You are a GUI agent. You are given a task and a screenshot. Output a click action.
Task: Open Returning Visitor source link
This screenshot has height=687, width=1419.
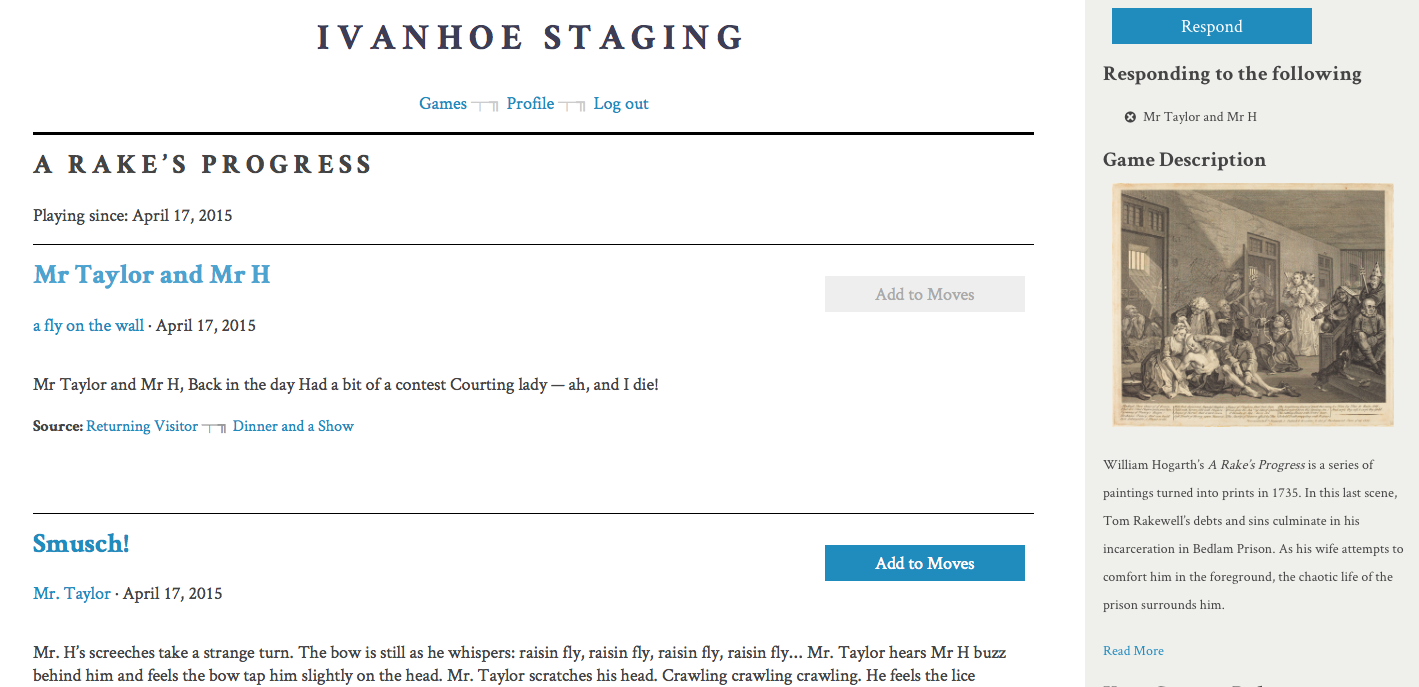[142, 426]
